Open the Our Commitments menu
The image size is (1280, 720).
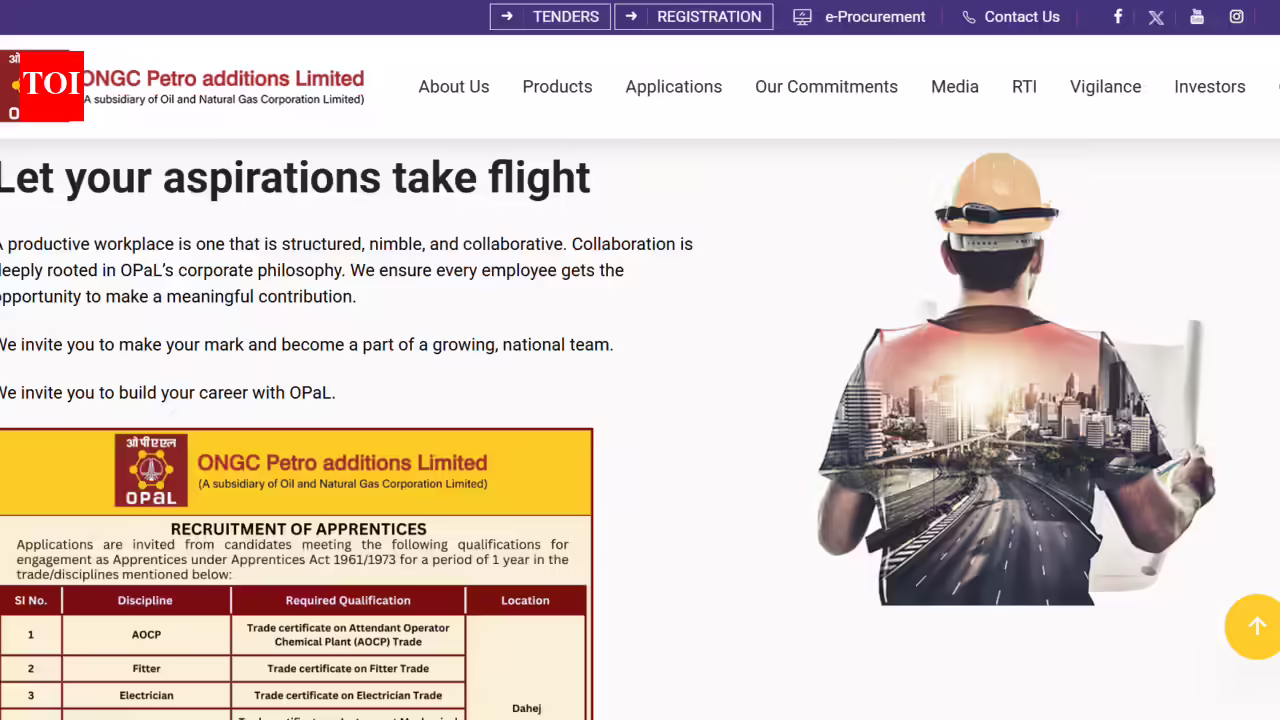[826, 87]
